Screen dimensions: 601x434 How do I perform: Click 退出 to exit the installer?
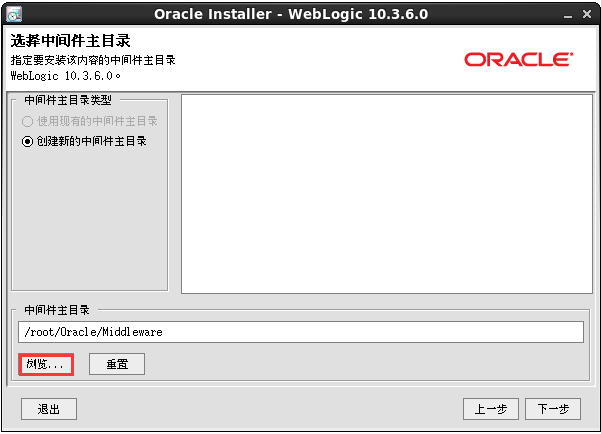tap(49, 409)
